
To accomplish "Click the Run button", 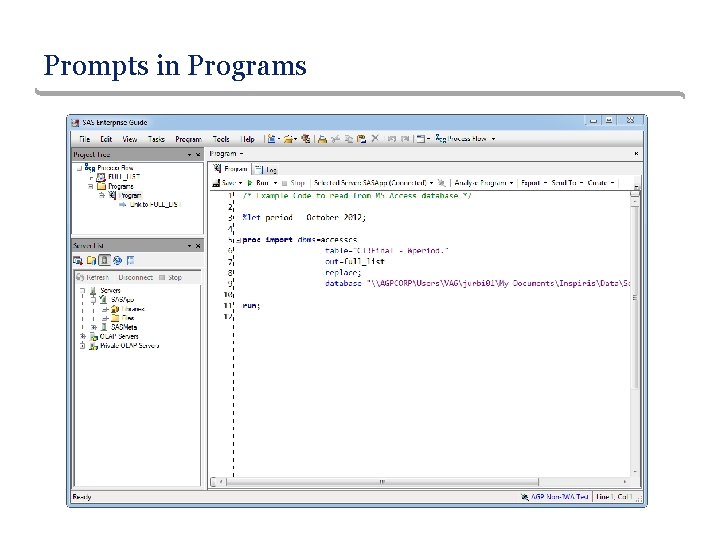I will click(258, 183).
